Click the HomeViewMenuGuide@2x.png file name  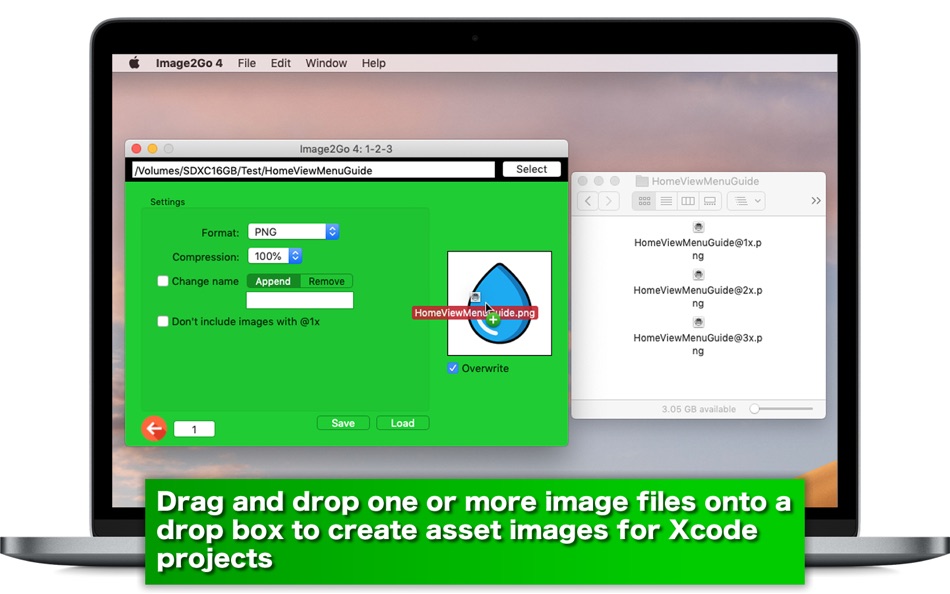698,296
